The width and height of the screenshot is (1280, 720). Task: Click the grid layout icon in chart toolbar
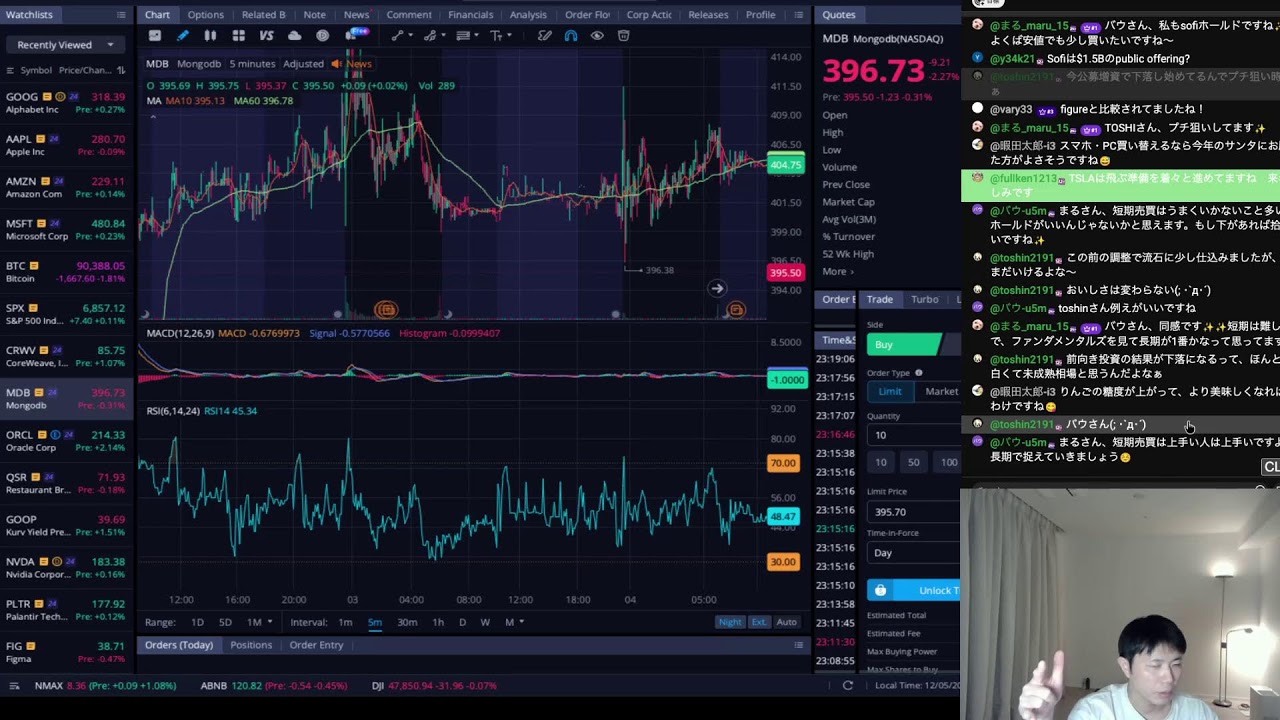click(x=238, y=36)
